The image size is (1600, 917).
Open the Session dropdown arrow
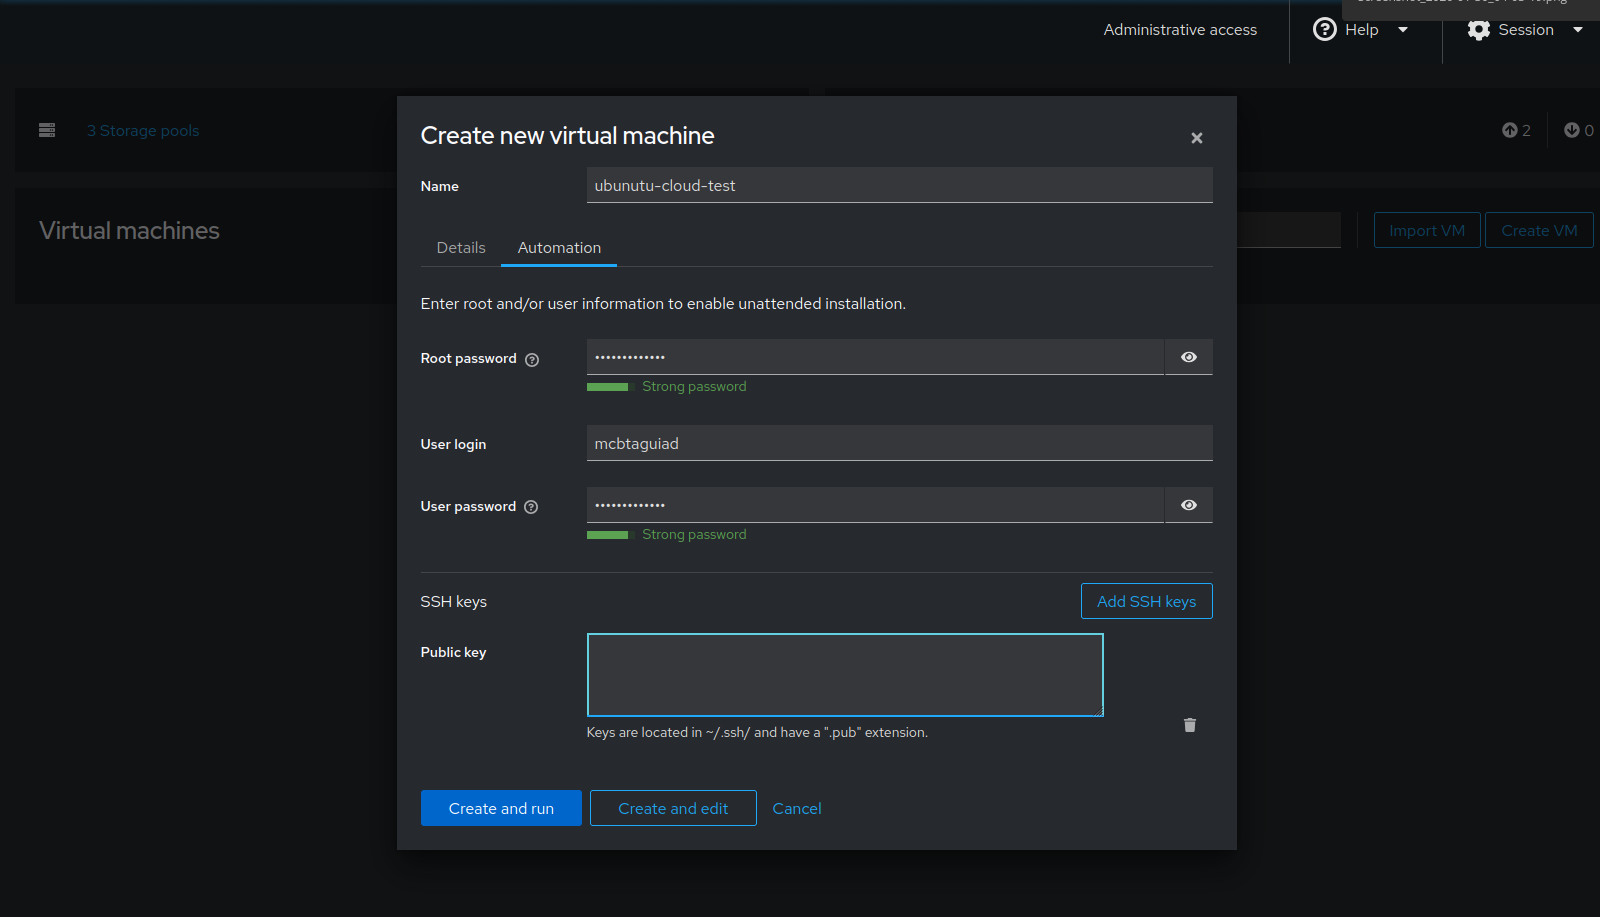point(1578,30)
